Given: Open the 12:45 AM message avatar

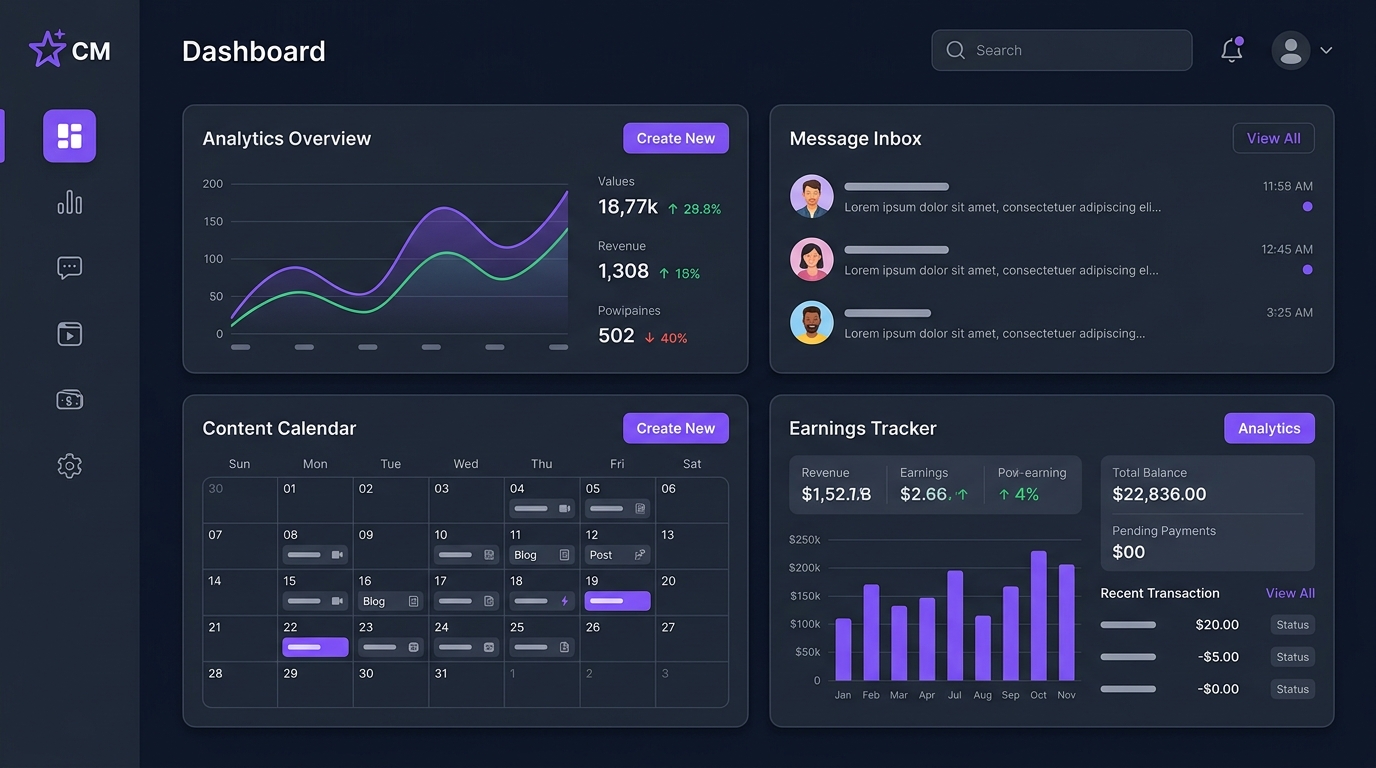Looking at the screenshot, I should tap(812, 259).
